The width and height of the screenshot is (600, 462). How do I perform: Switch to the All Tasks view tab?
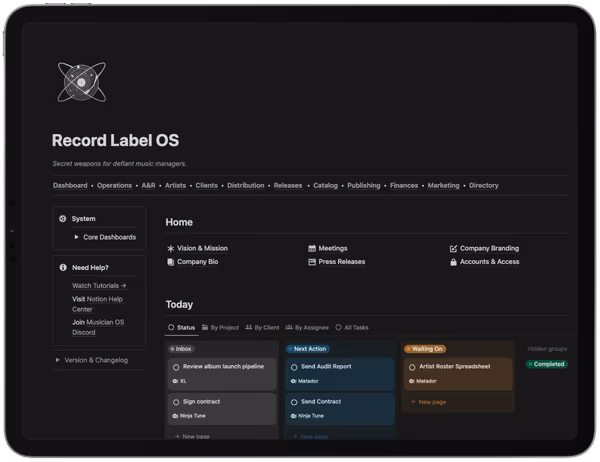coord(352,328)
